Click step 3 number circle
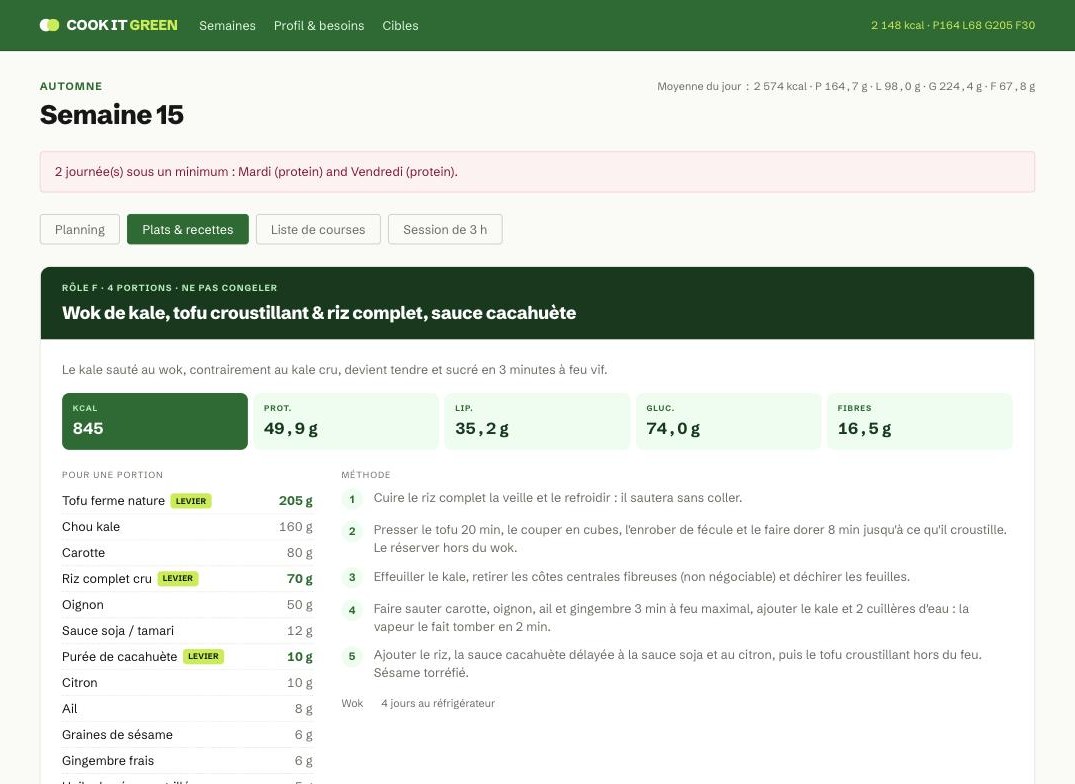Viewport: 1075px width, 784px height. [352, 578]
